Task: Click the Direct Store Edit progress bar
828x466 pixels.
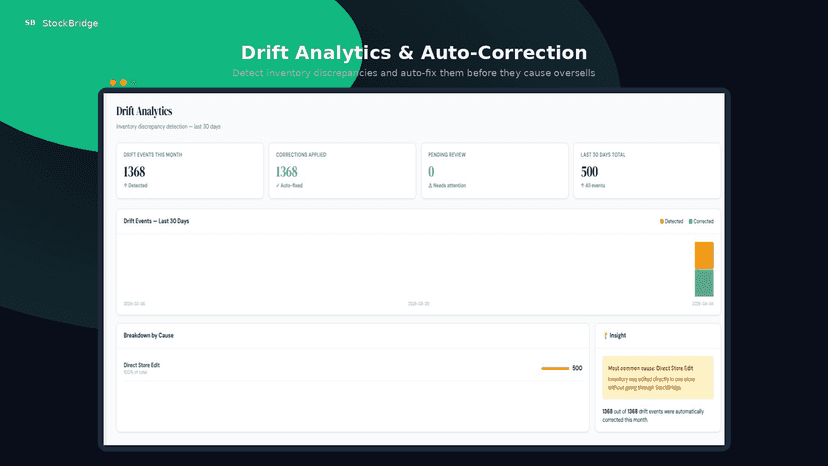Action: coord(555,368)
